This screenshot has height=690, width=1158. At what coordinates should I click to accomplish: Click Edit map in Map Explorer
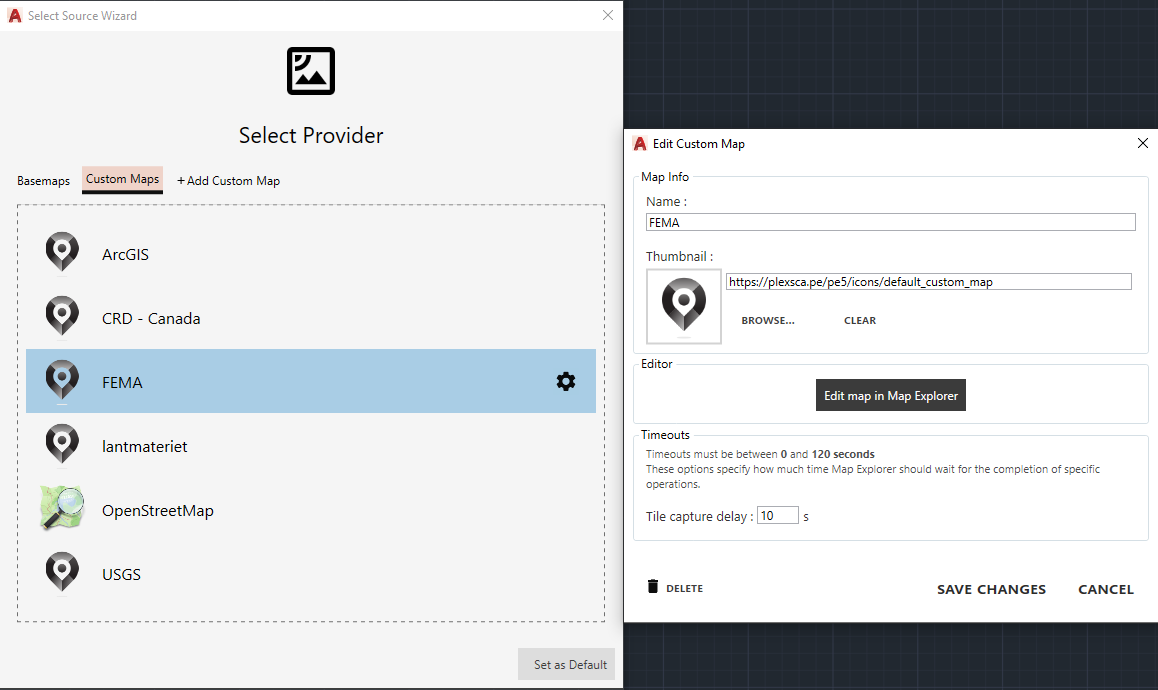[891, 395]
